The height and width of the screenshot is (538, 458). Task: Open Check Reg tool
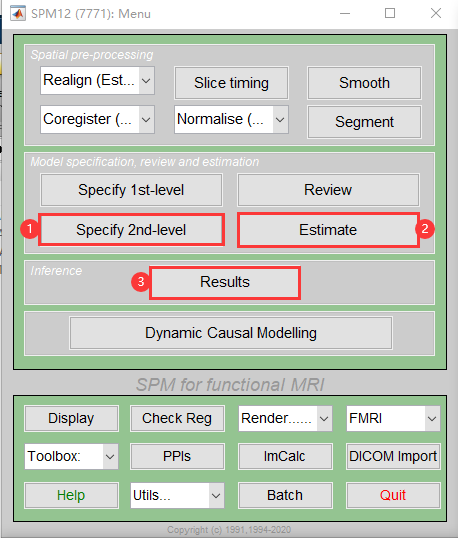pyautogui.click(x=177, y=418)
